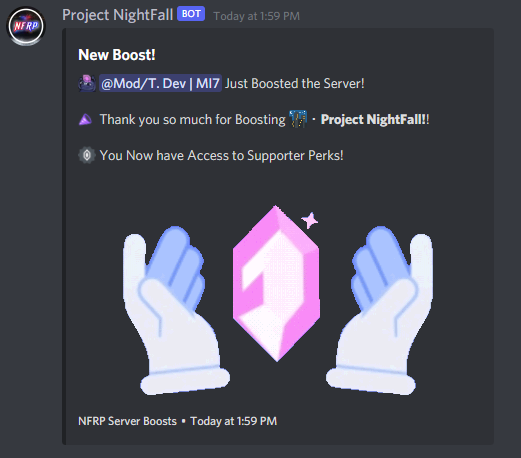Click the gray boost badge emoji

[x=87, y=155]
